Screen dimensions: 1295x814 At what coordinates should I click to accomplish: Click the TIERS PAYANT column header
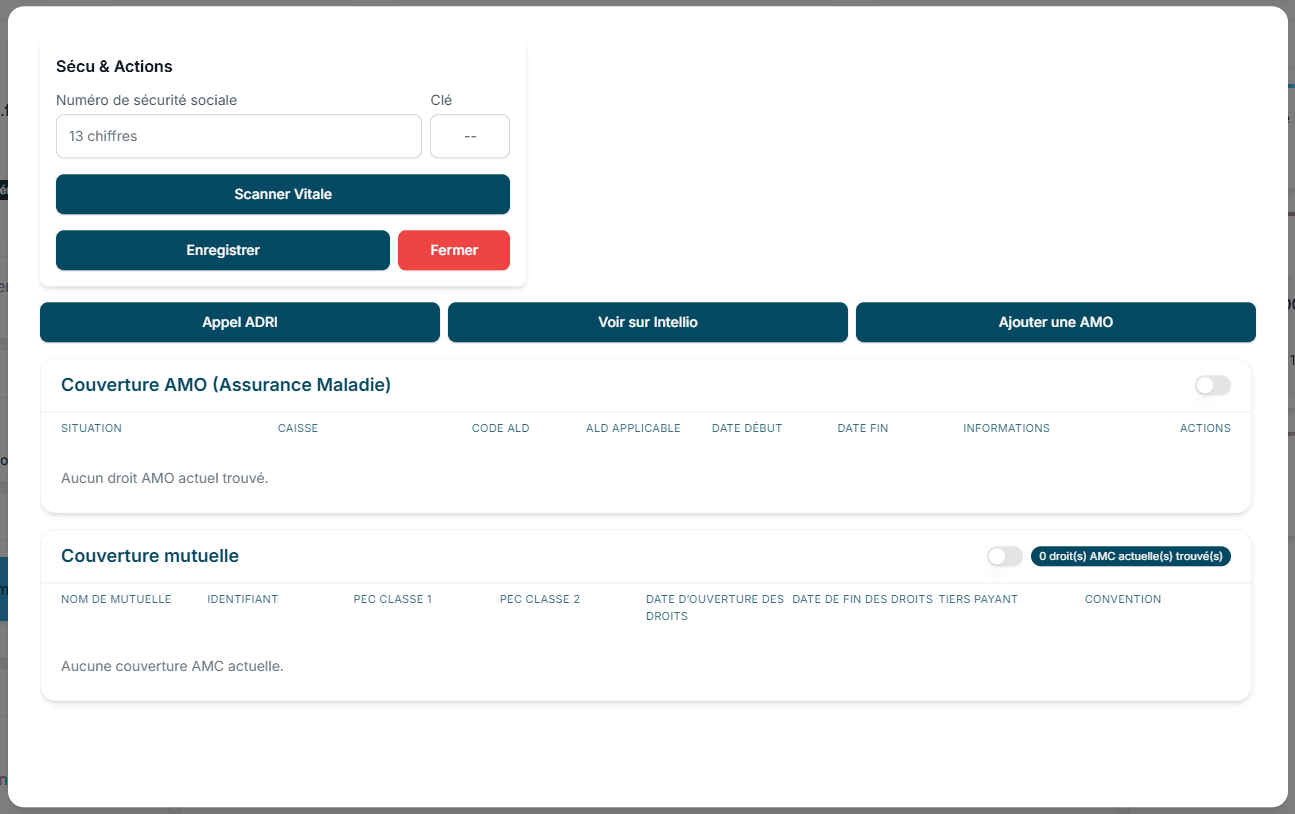(x=978, y=599)
